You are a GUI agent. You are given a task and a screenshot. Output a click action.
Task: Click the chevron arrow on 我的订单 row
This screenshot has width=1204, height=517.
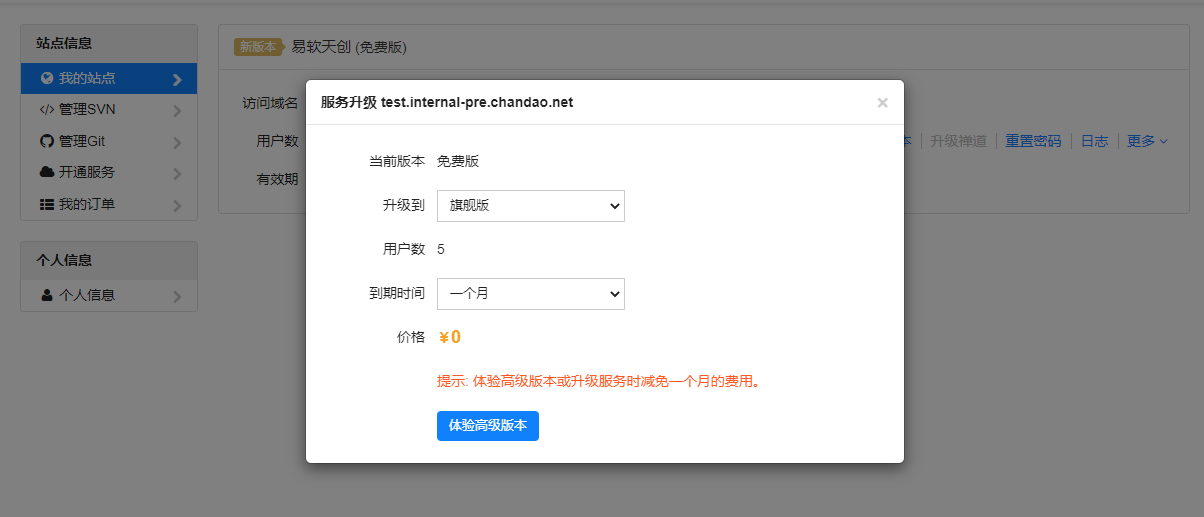click(177, 205)
